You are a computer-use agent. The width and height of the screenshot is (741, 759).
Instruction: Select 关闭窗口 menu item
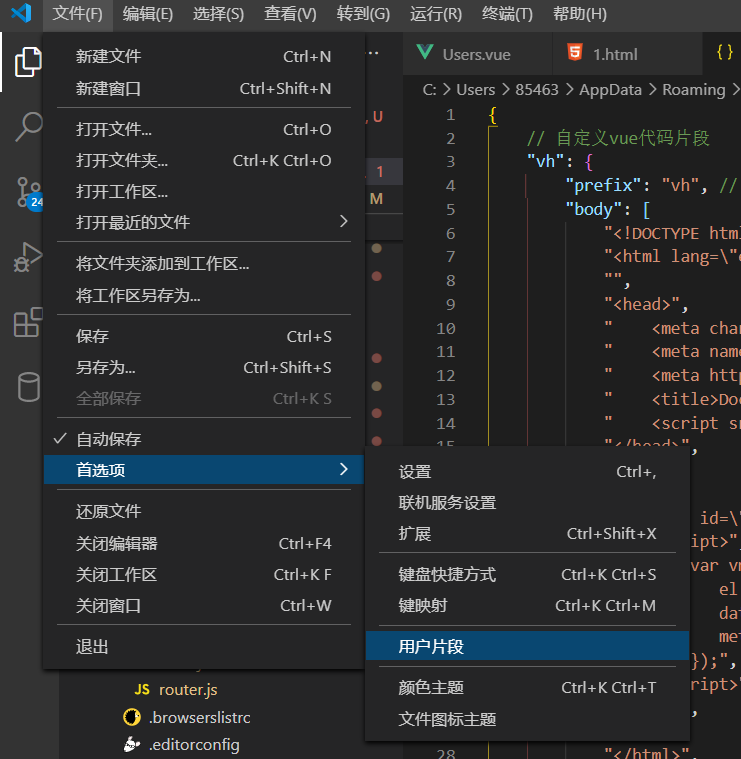203,606
